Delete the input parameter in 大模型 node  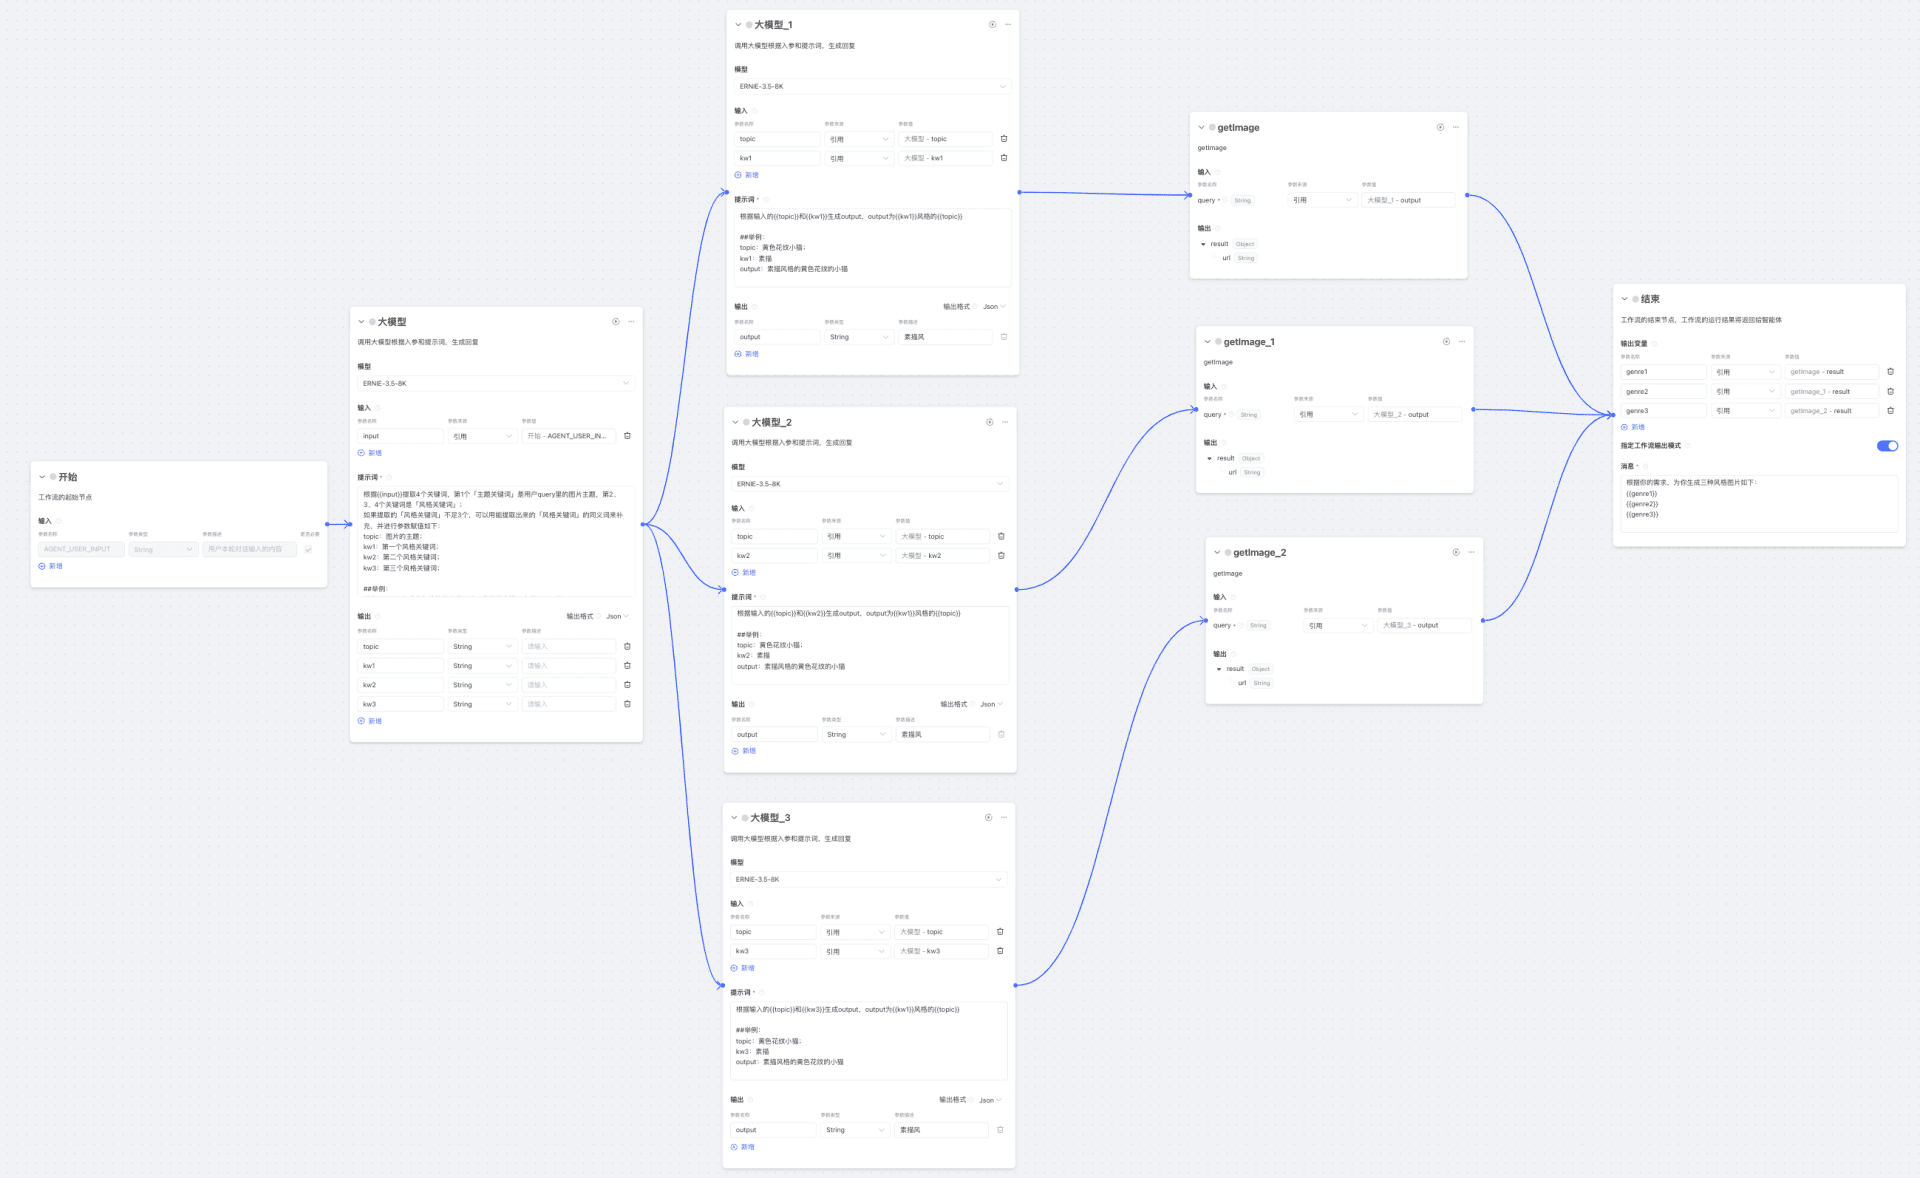(x=627, y=436)
